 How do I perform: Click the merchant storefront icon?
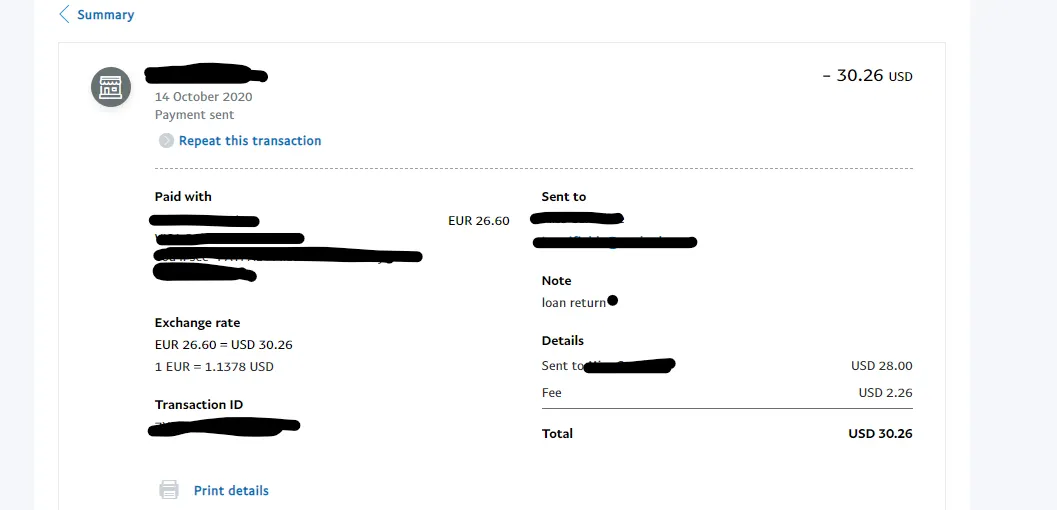click(x=111, y=87)
